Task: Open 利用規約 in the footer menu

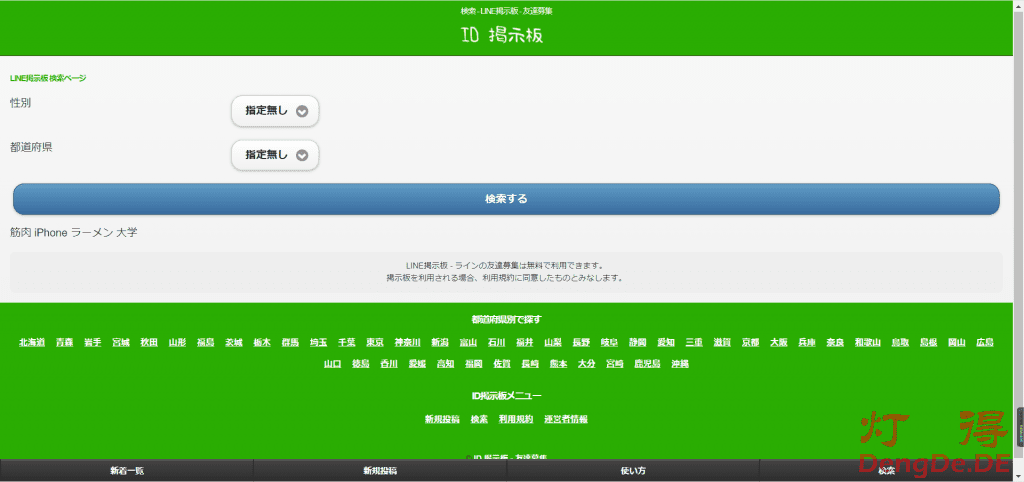Action: coord(516,419)
